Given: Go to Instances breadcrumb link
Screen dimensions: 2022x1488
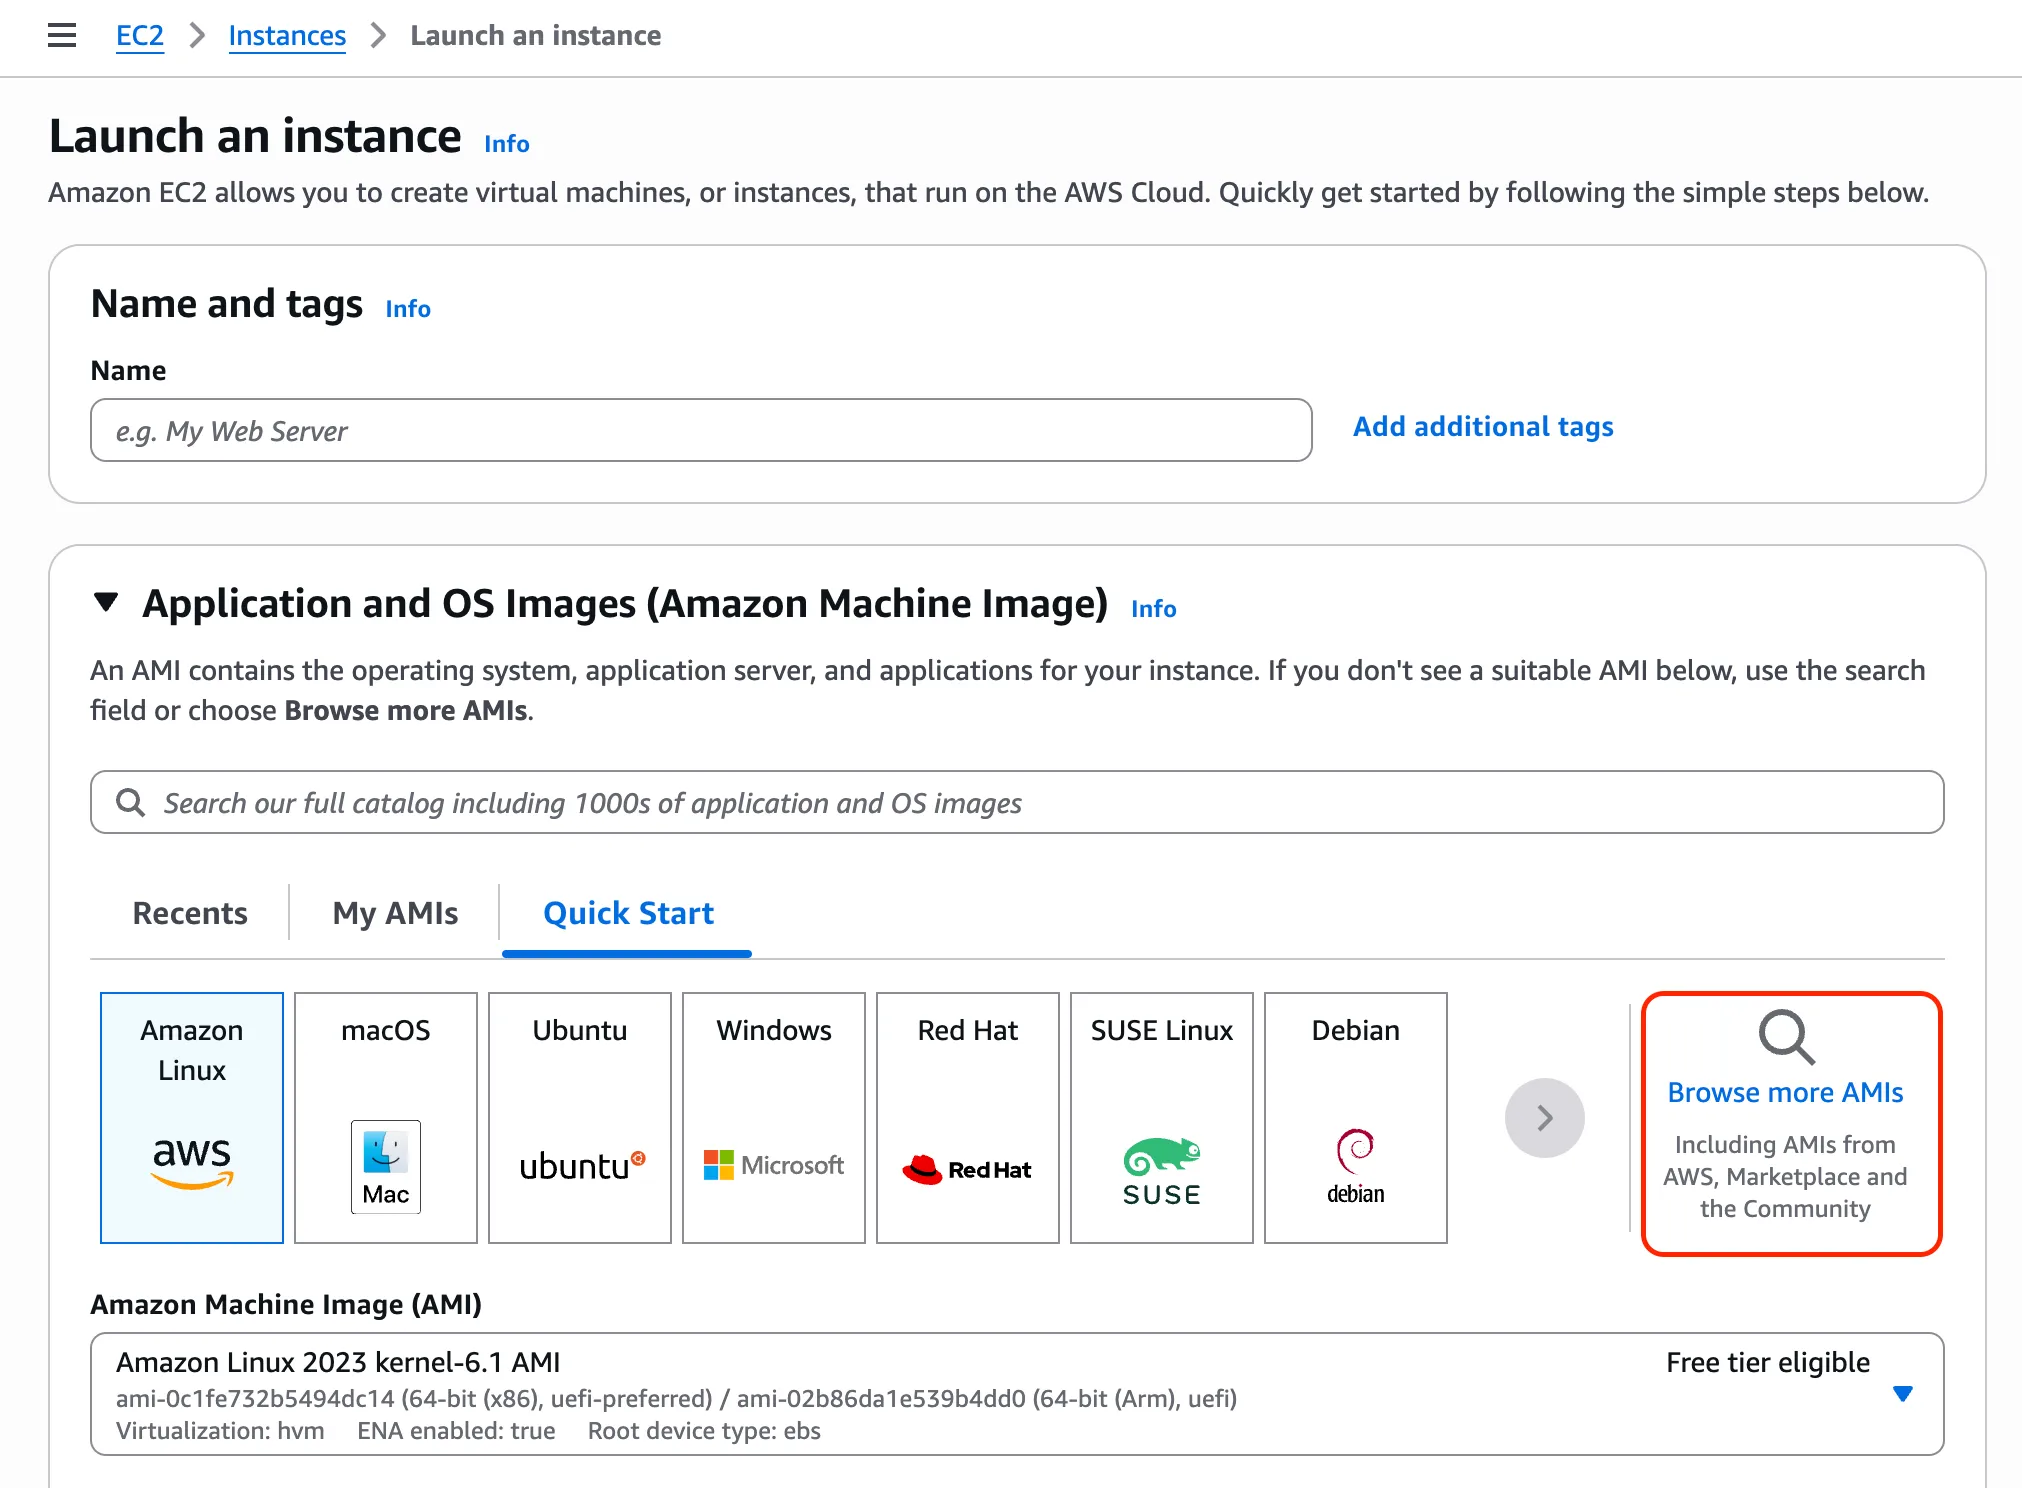Looking at the screenshot, I should [x=287, y=36].
